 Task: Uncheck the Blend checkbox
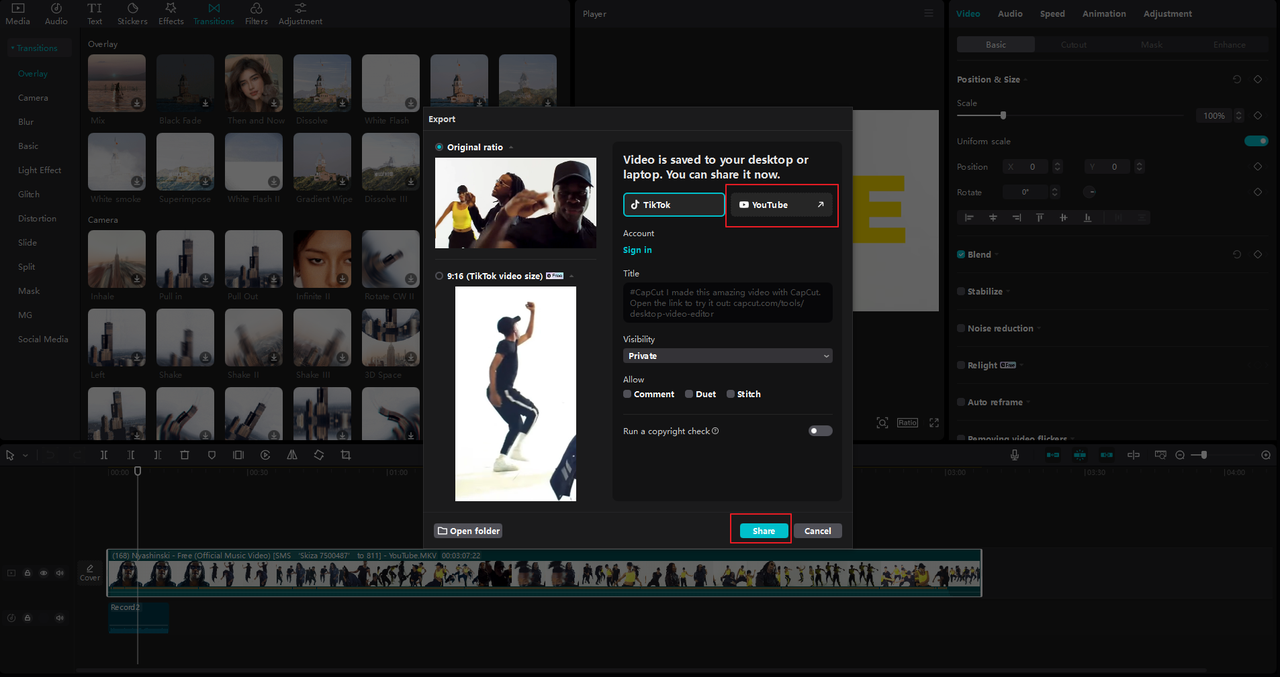coord(961,254)
